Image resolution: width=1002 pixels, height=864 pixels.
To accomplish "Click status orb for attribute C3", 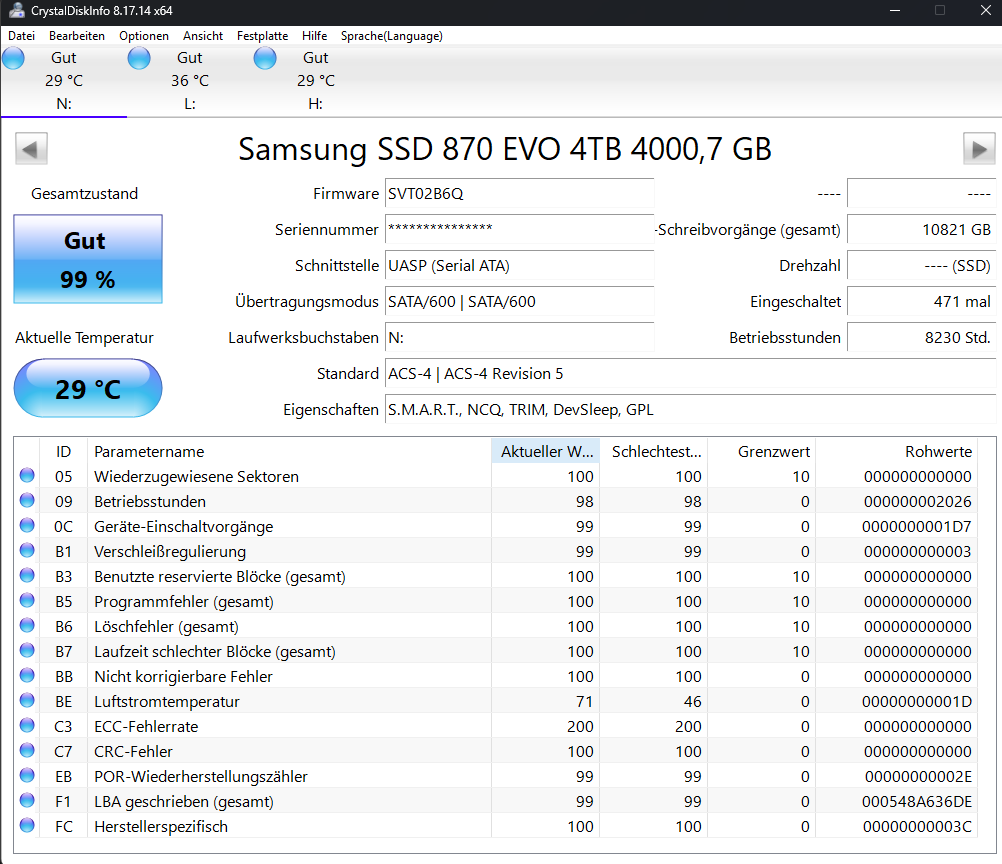I will (x=27, y=725).
